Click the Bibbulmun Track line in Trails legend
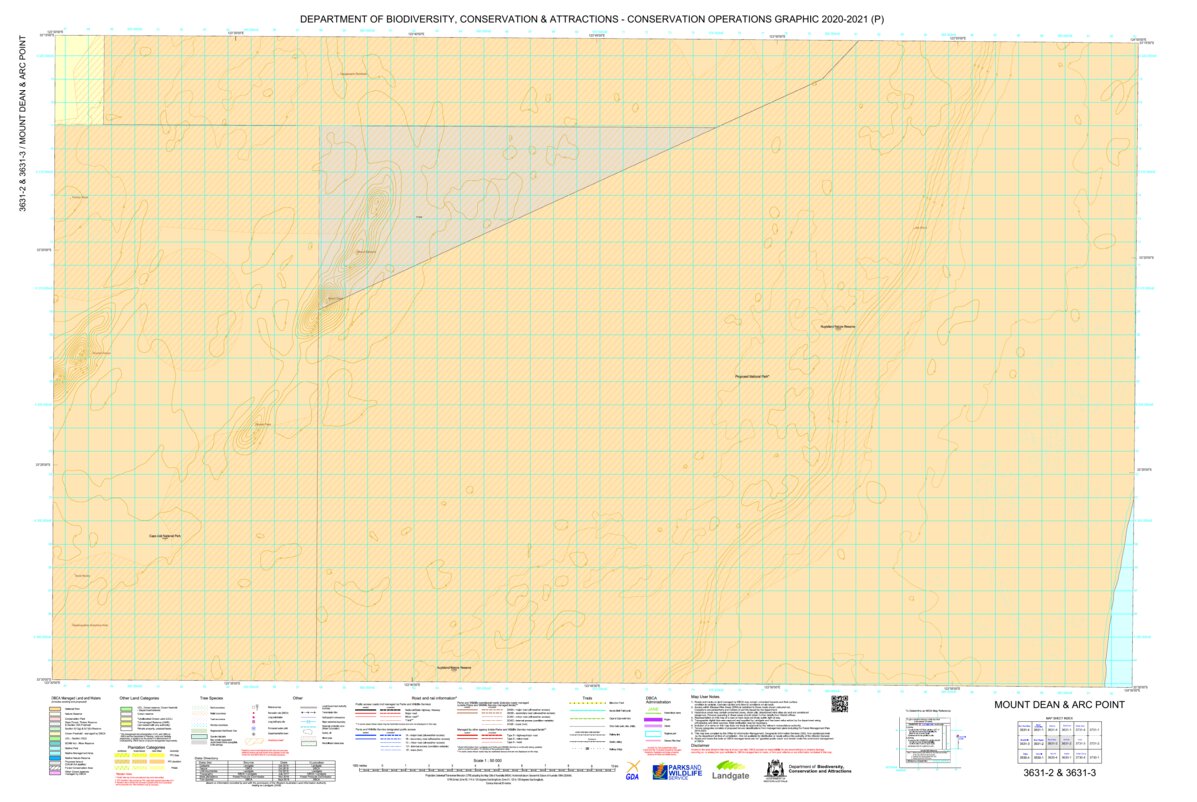This screenshot has width=1197, height=802. coord(590,703)
